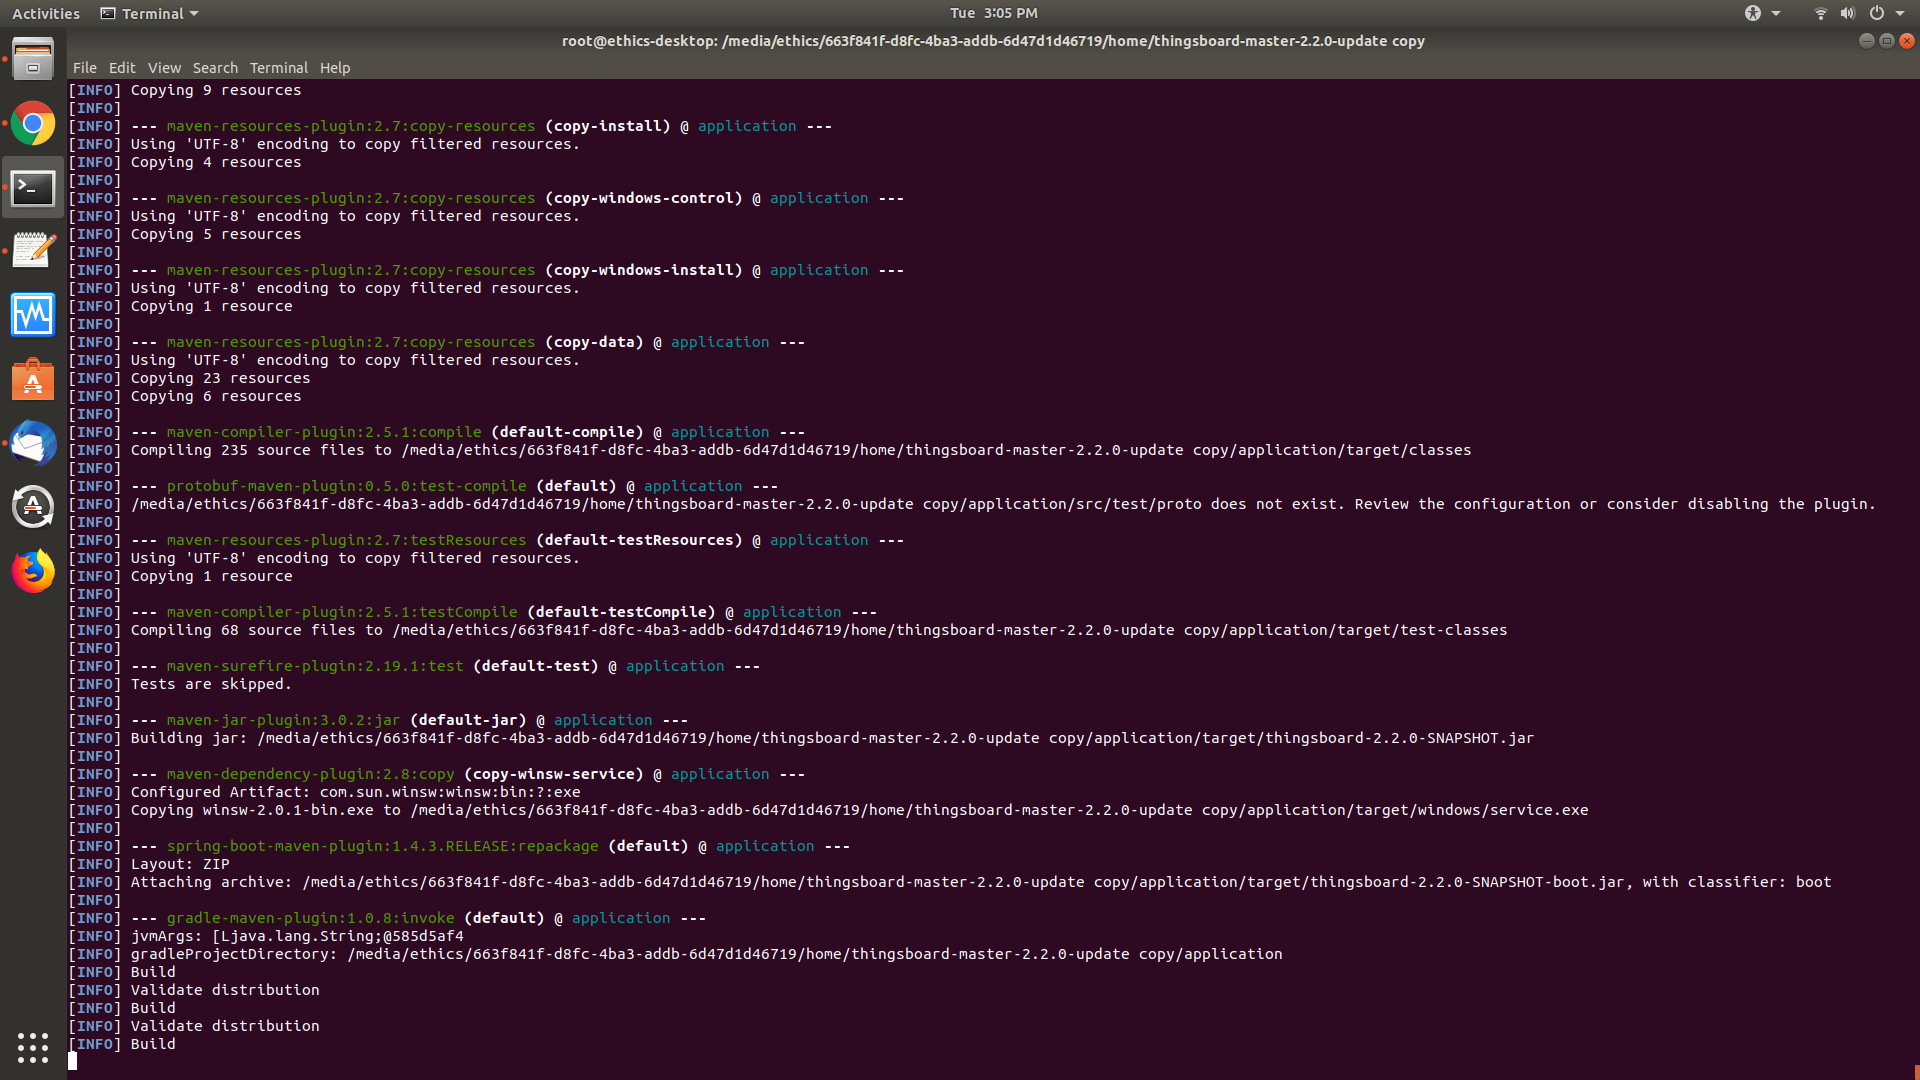The height and width of the screenshot is (1080, 1920).
Task: Click the Activities button
Action: pyautogui.click(x=46, y=13)
